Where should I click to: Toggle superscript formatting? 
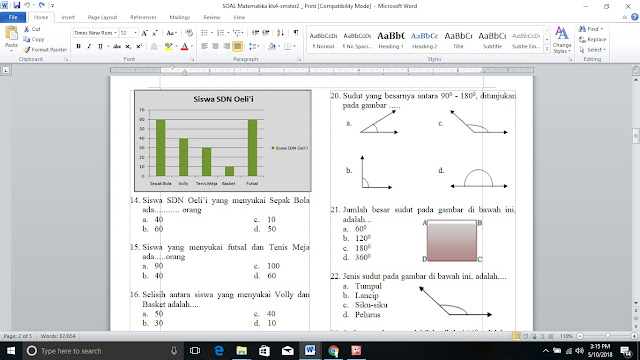(139, 47)
